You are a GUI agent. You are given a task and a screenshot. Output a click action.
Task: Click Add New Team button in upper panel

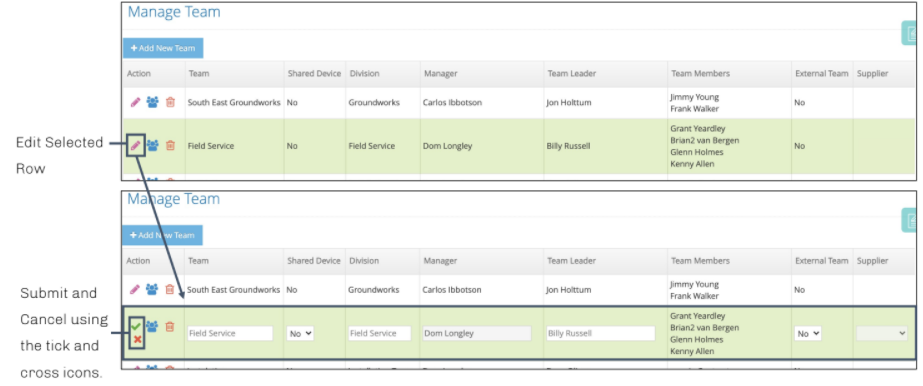tap(163, 48)
